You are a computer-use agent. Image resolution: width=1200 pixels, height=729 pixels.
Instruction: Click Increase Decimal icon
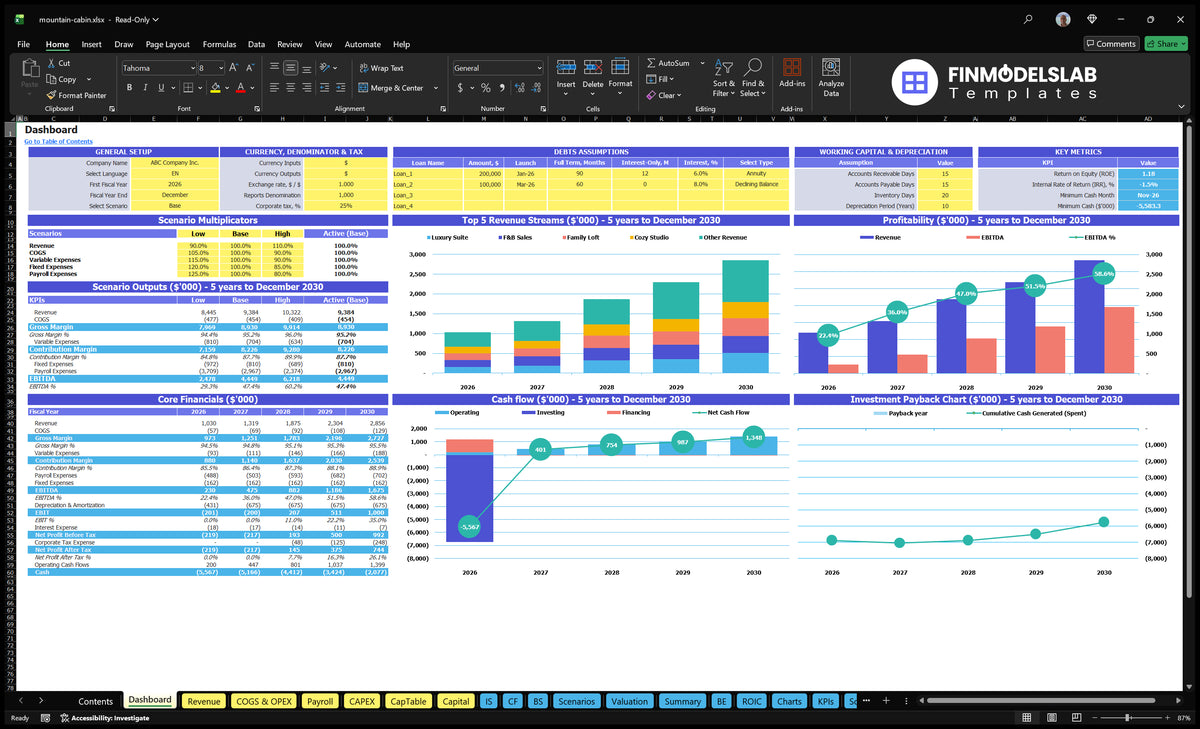(521, 88)
